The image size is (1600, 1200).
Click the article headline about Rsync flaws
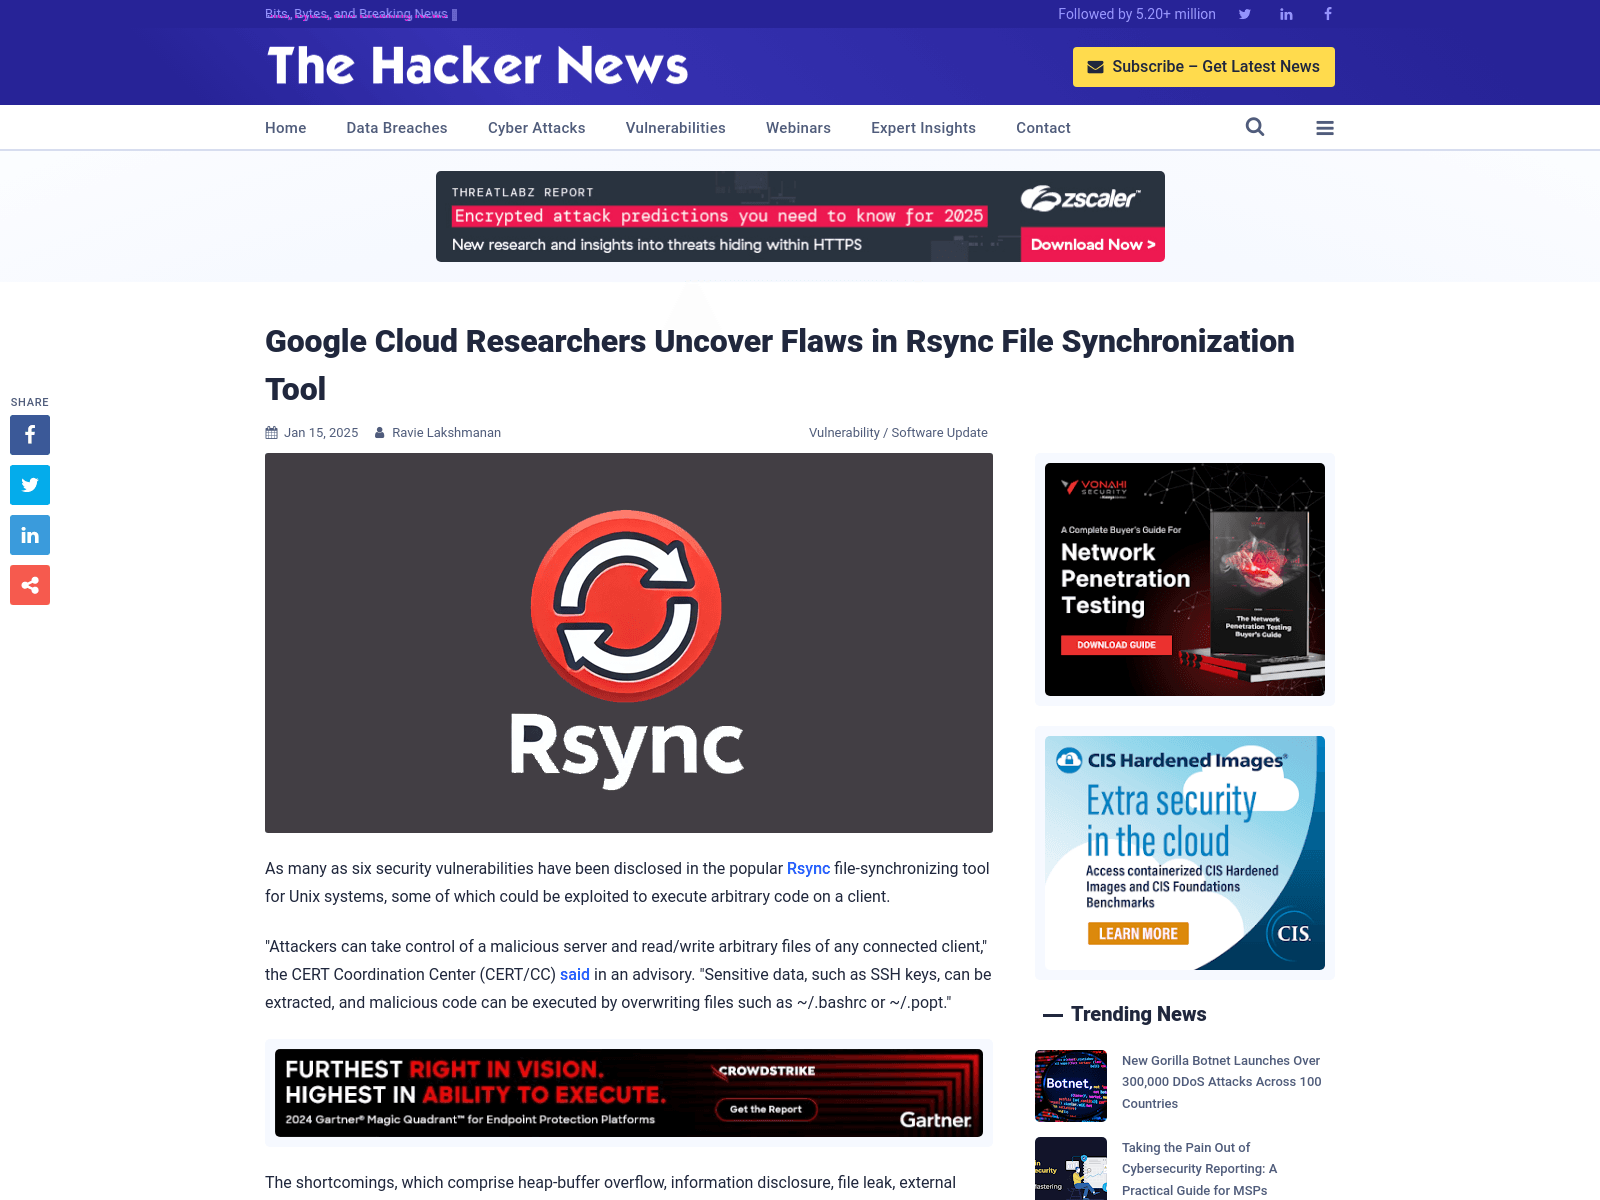click(x=780, y=365)
